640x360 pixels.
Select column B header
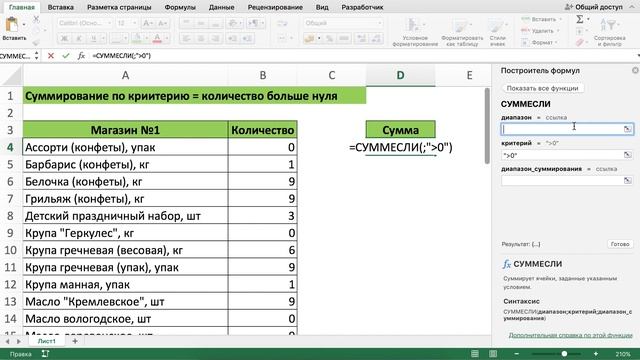click(262, 75)
